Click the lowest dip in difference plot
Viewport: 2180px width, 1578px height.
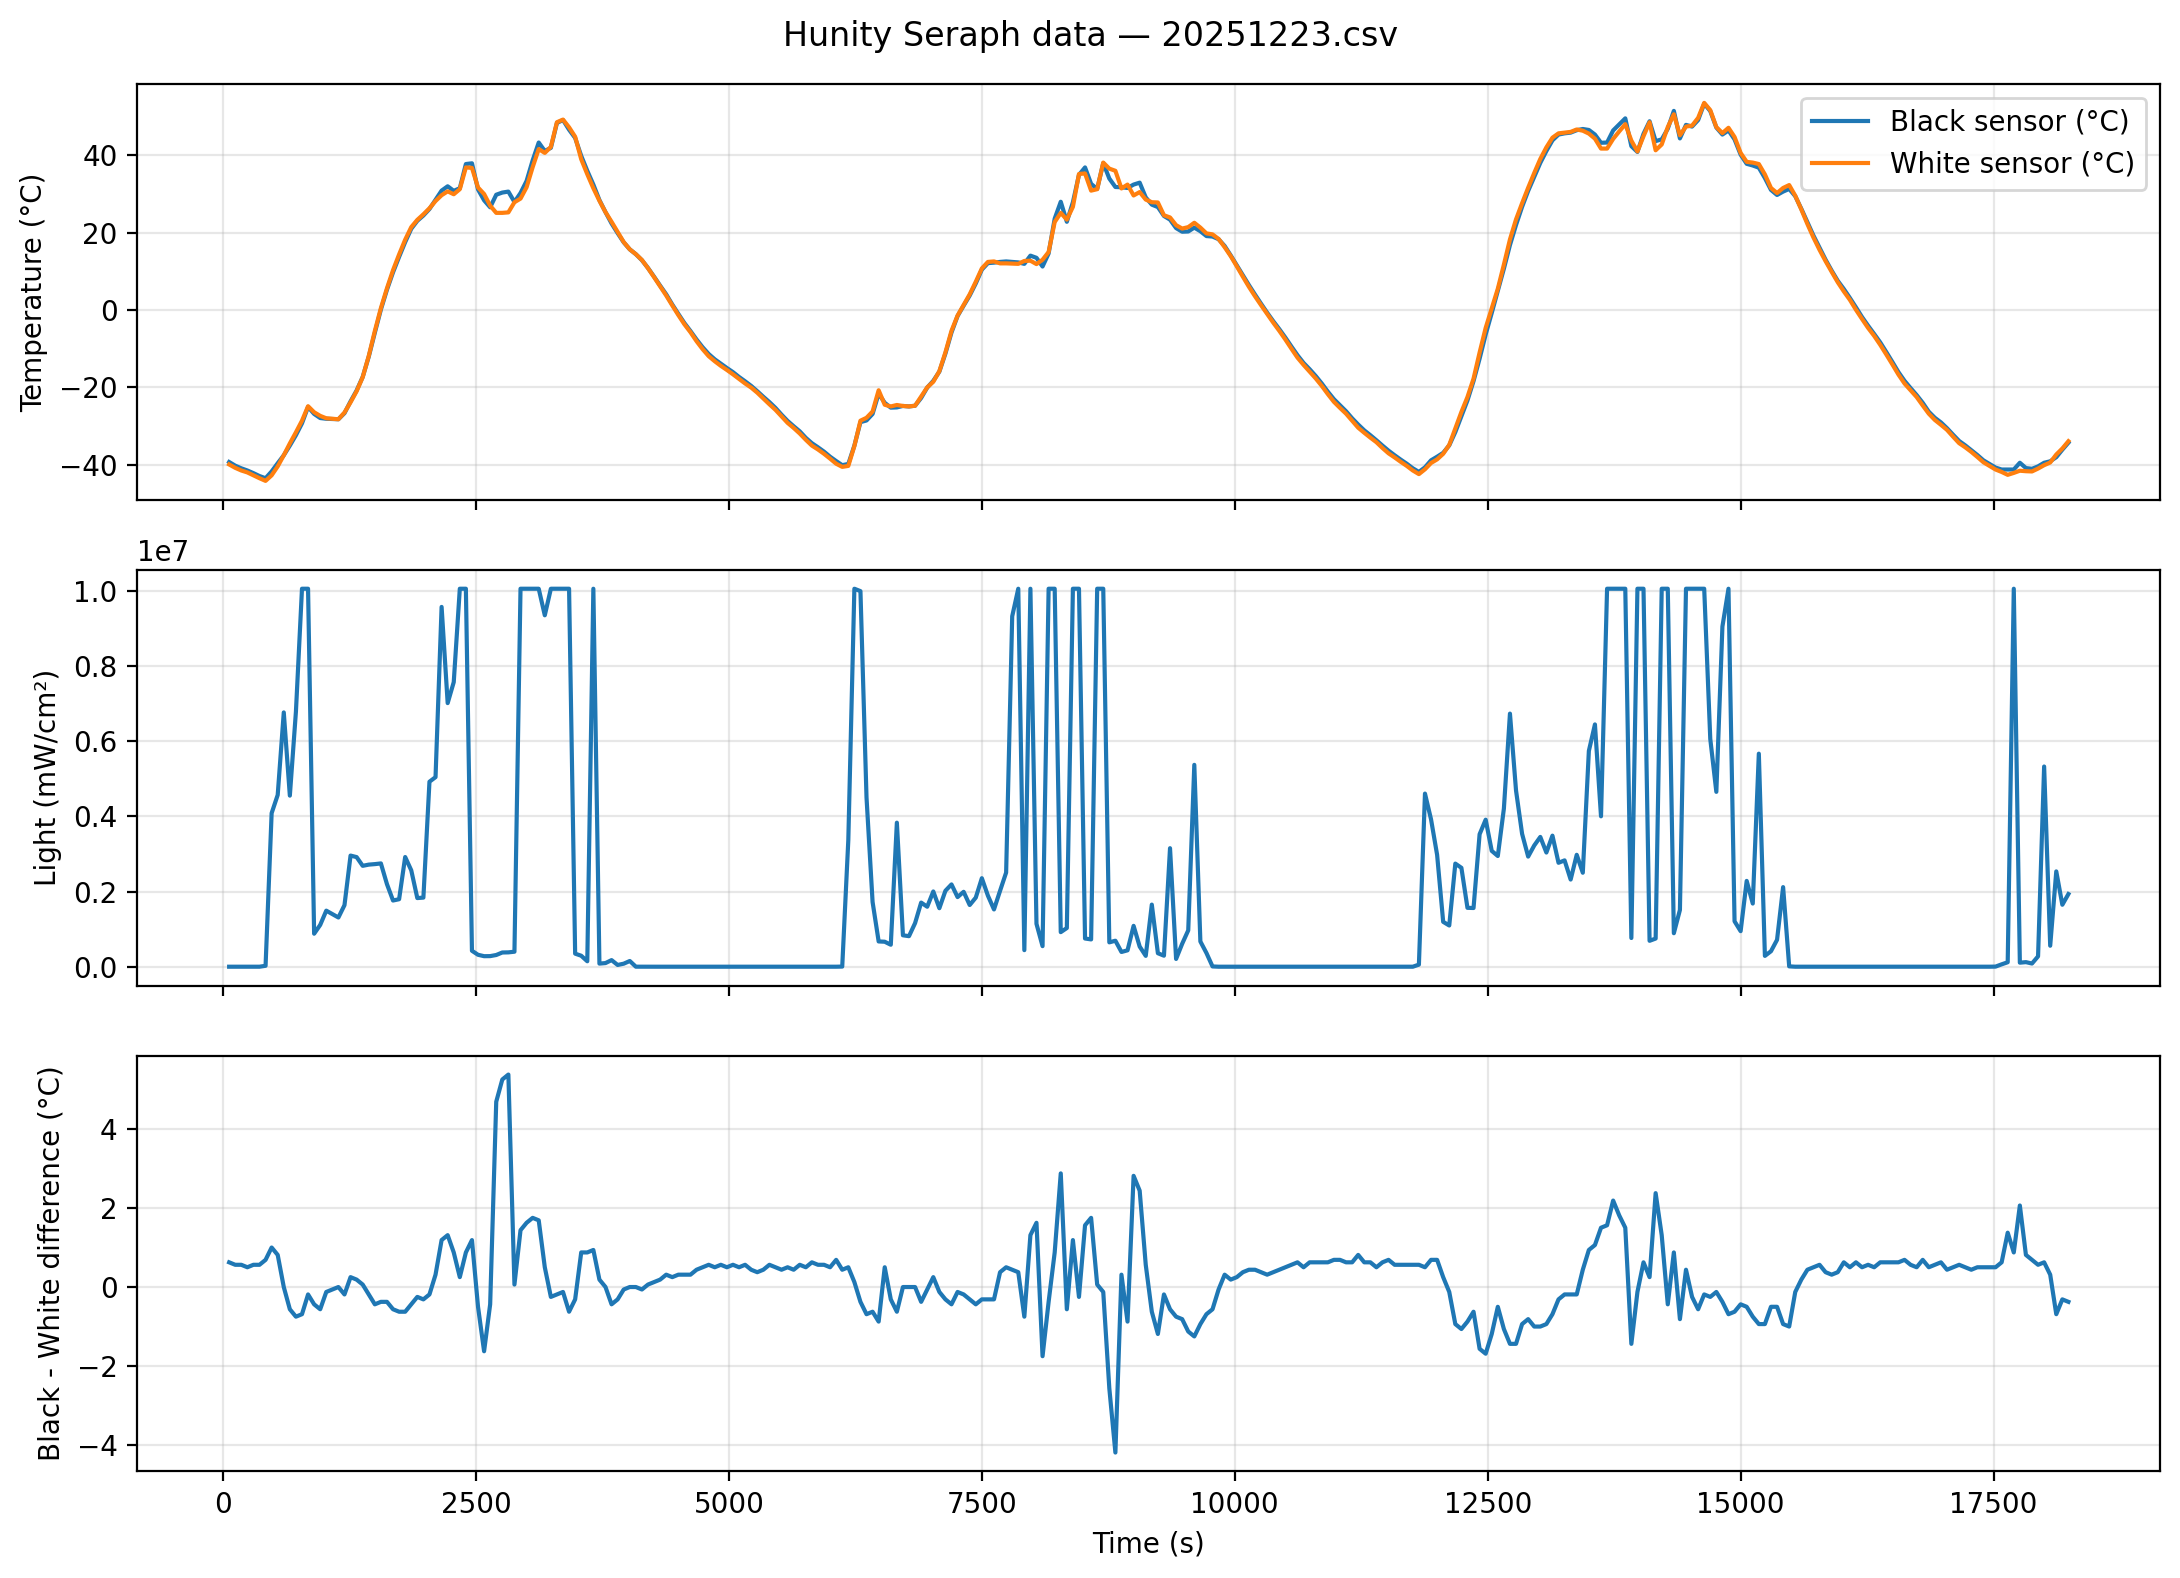(1115, 1451)
